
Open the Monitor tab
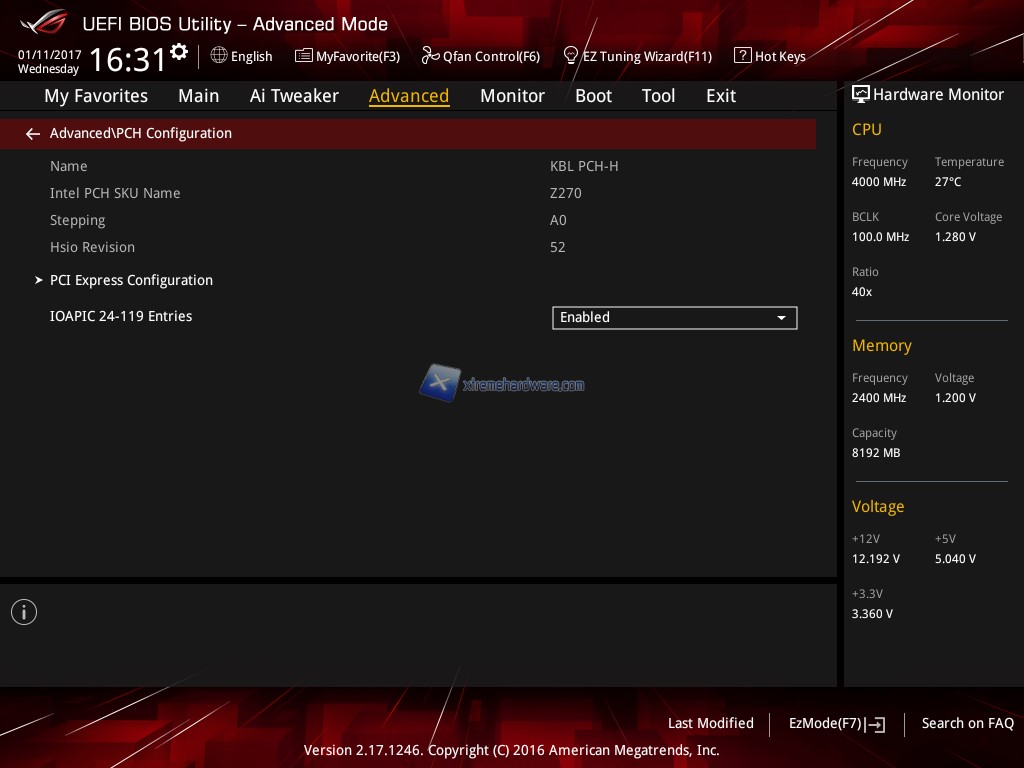(512, 96)
